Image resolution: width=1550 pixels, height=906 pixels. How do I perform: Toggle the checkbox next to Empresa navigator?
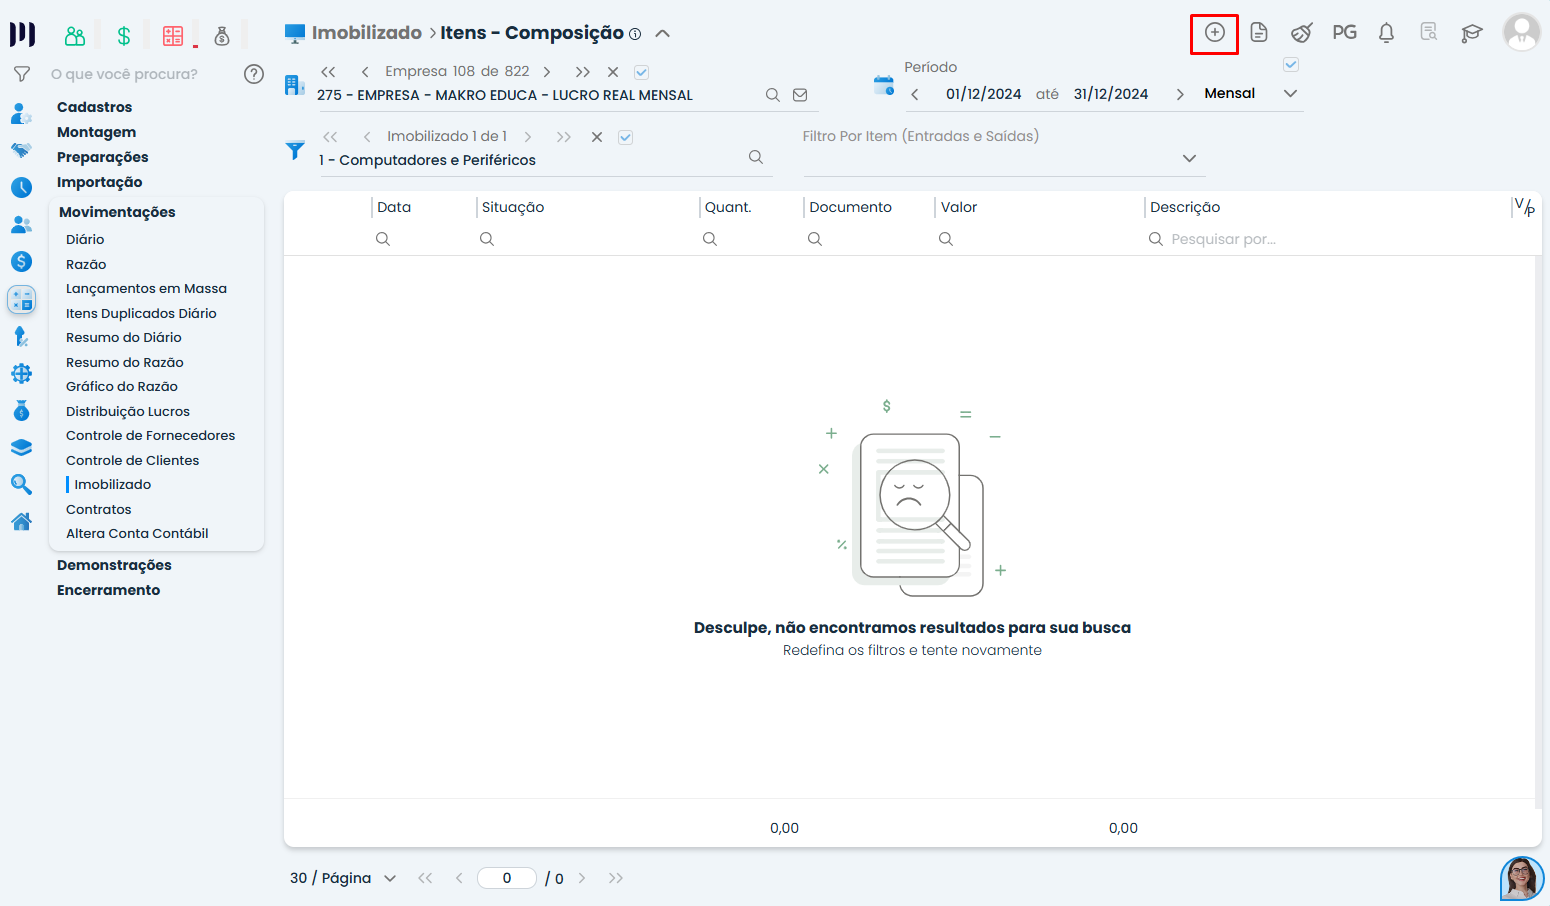(642, 72)
